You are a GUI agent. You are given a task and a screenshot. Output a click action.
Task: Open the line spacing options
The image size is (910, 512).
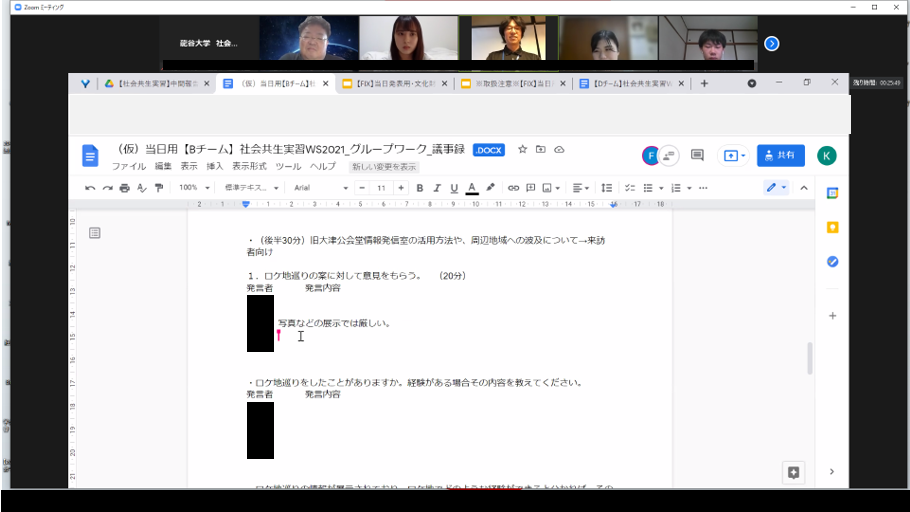[x=606, y=188]
